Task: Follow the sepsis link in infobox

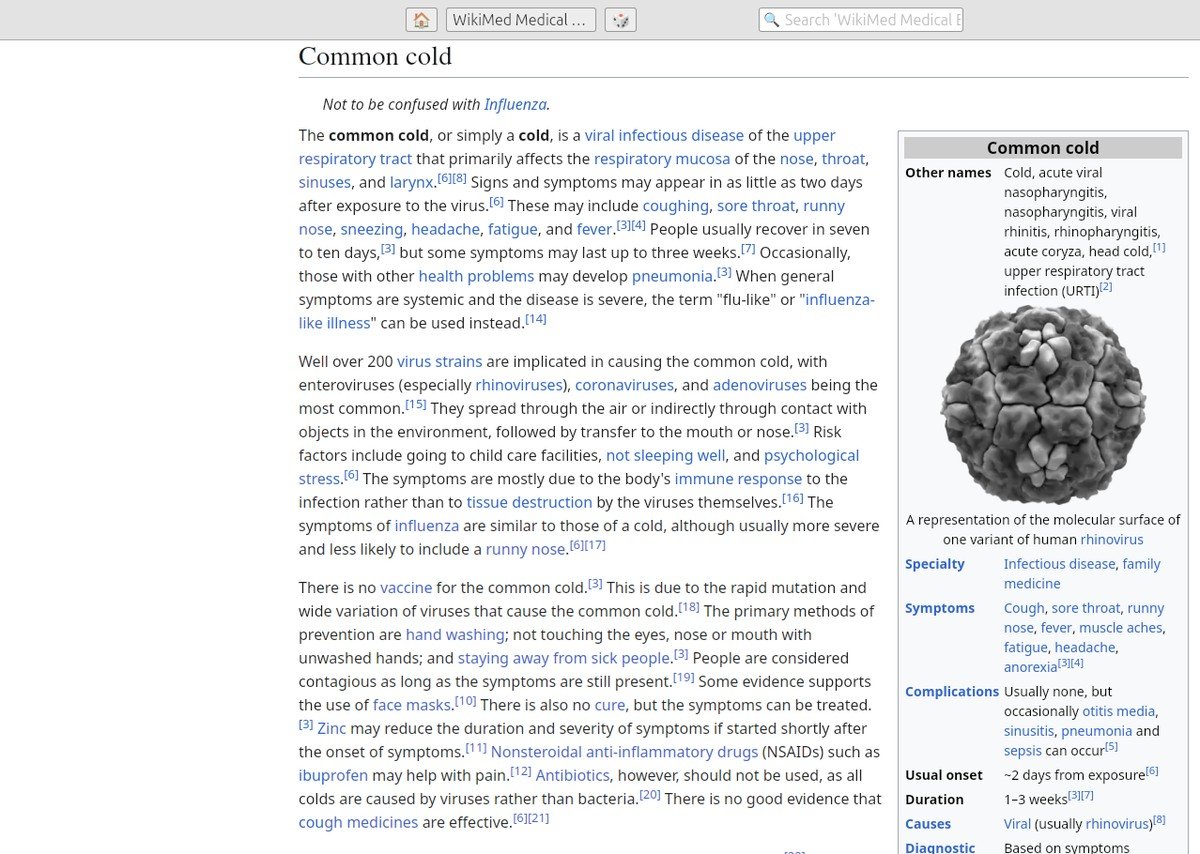Action: click(1022, 750)
